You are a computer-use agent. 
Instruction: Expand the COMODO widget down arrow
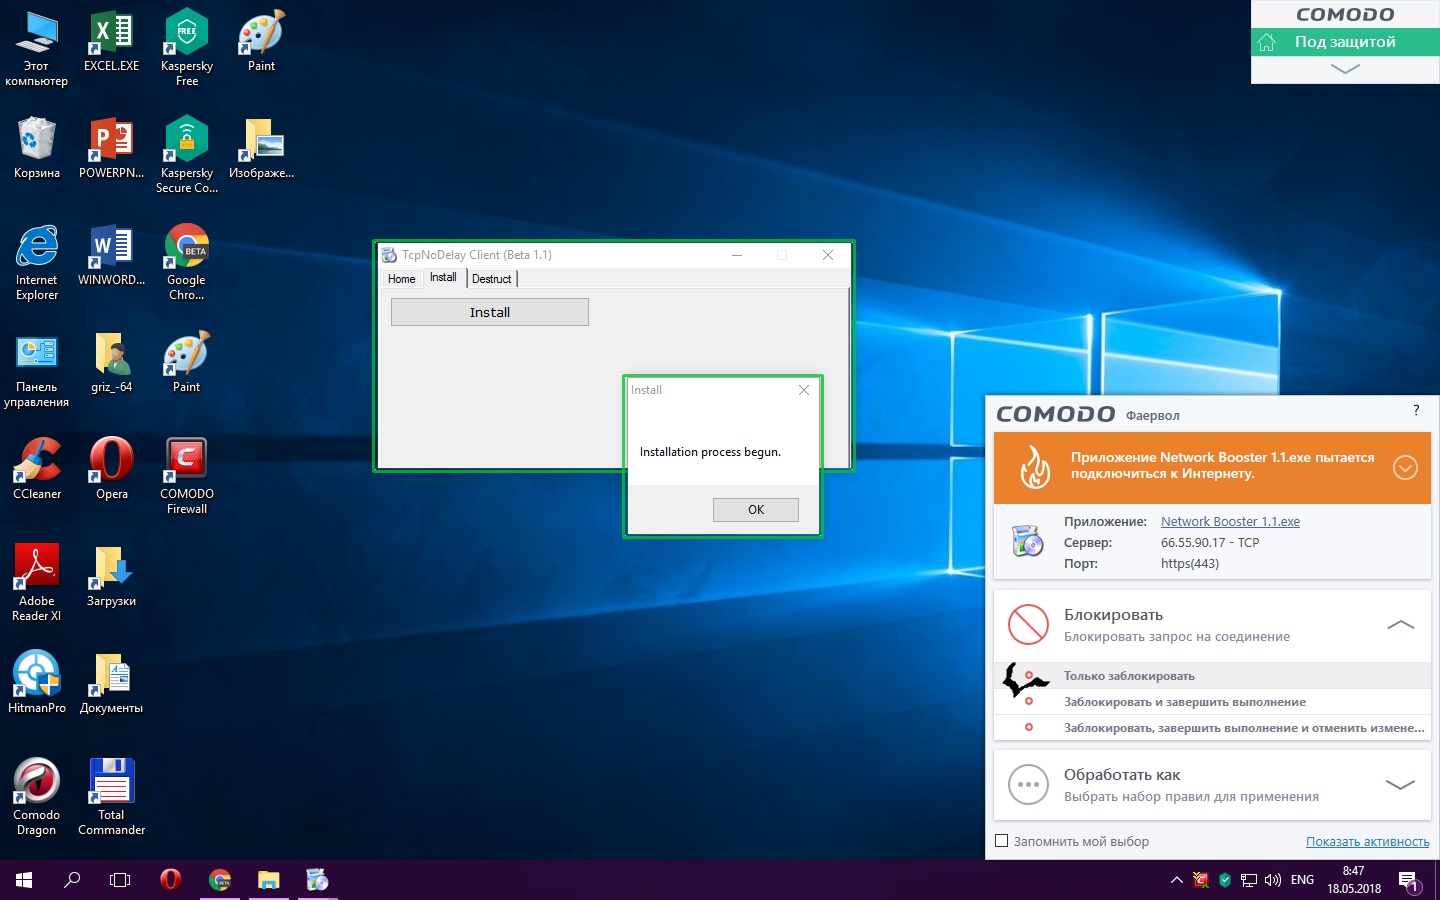1345,69
